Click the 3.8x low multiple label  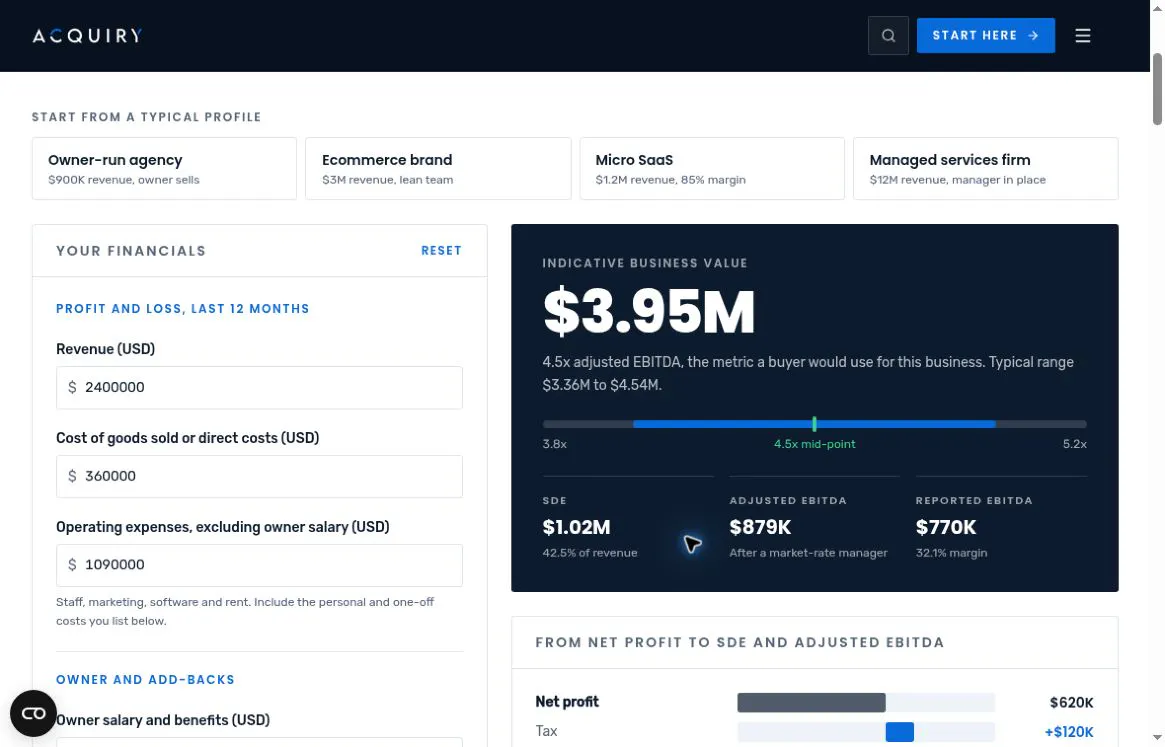tap(554, 444)
